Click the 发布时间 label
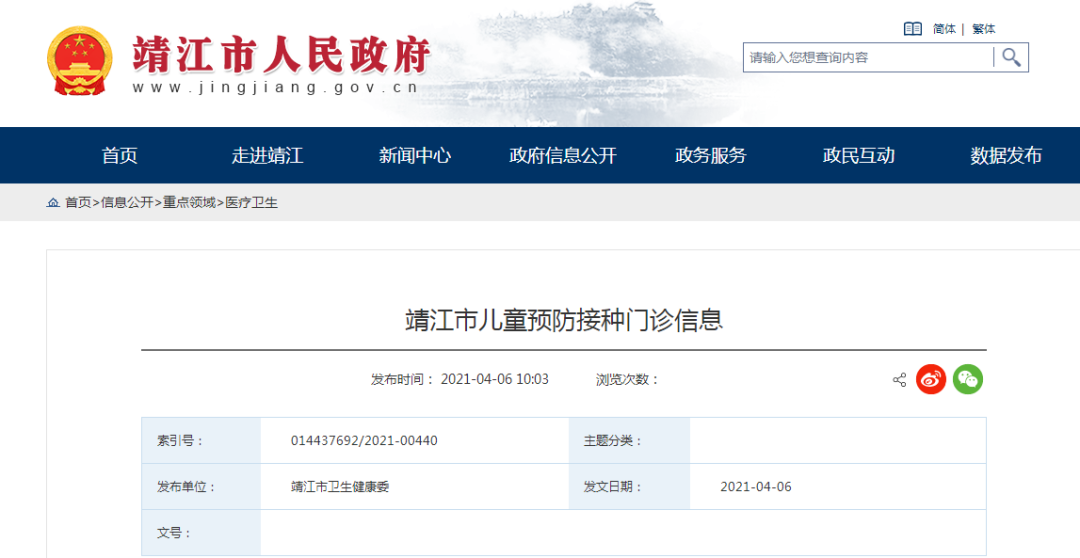Image resolution: width=1080 pixels, height=558 pixels. point(403,380)
